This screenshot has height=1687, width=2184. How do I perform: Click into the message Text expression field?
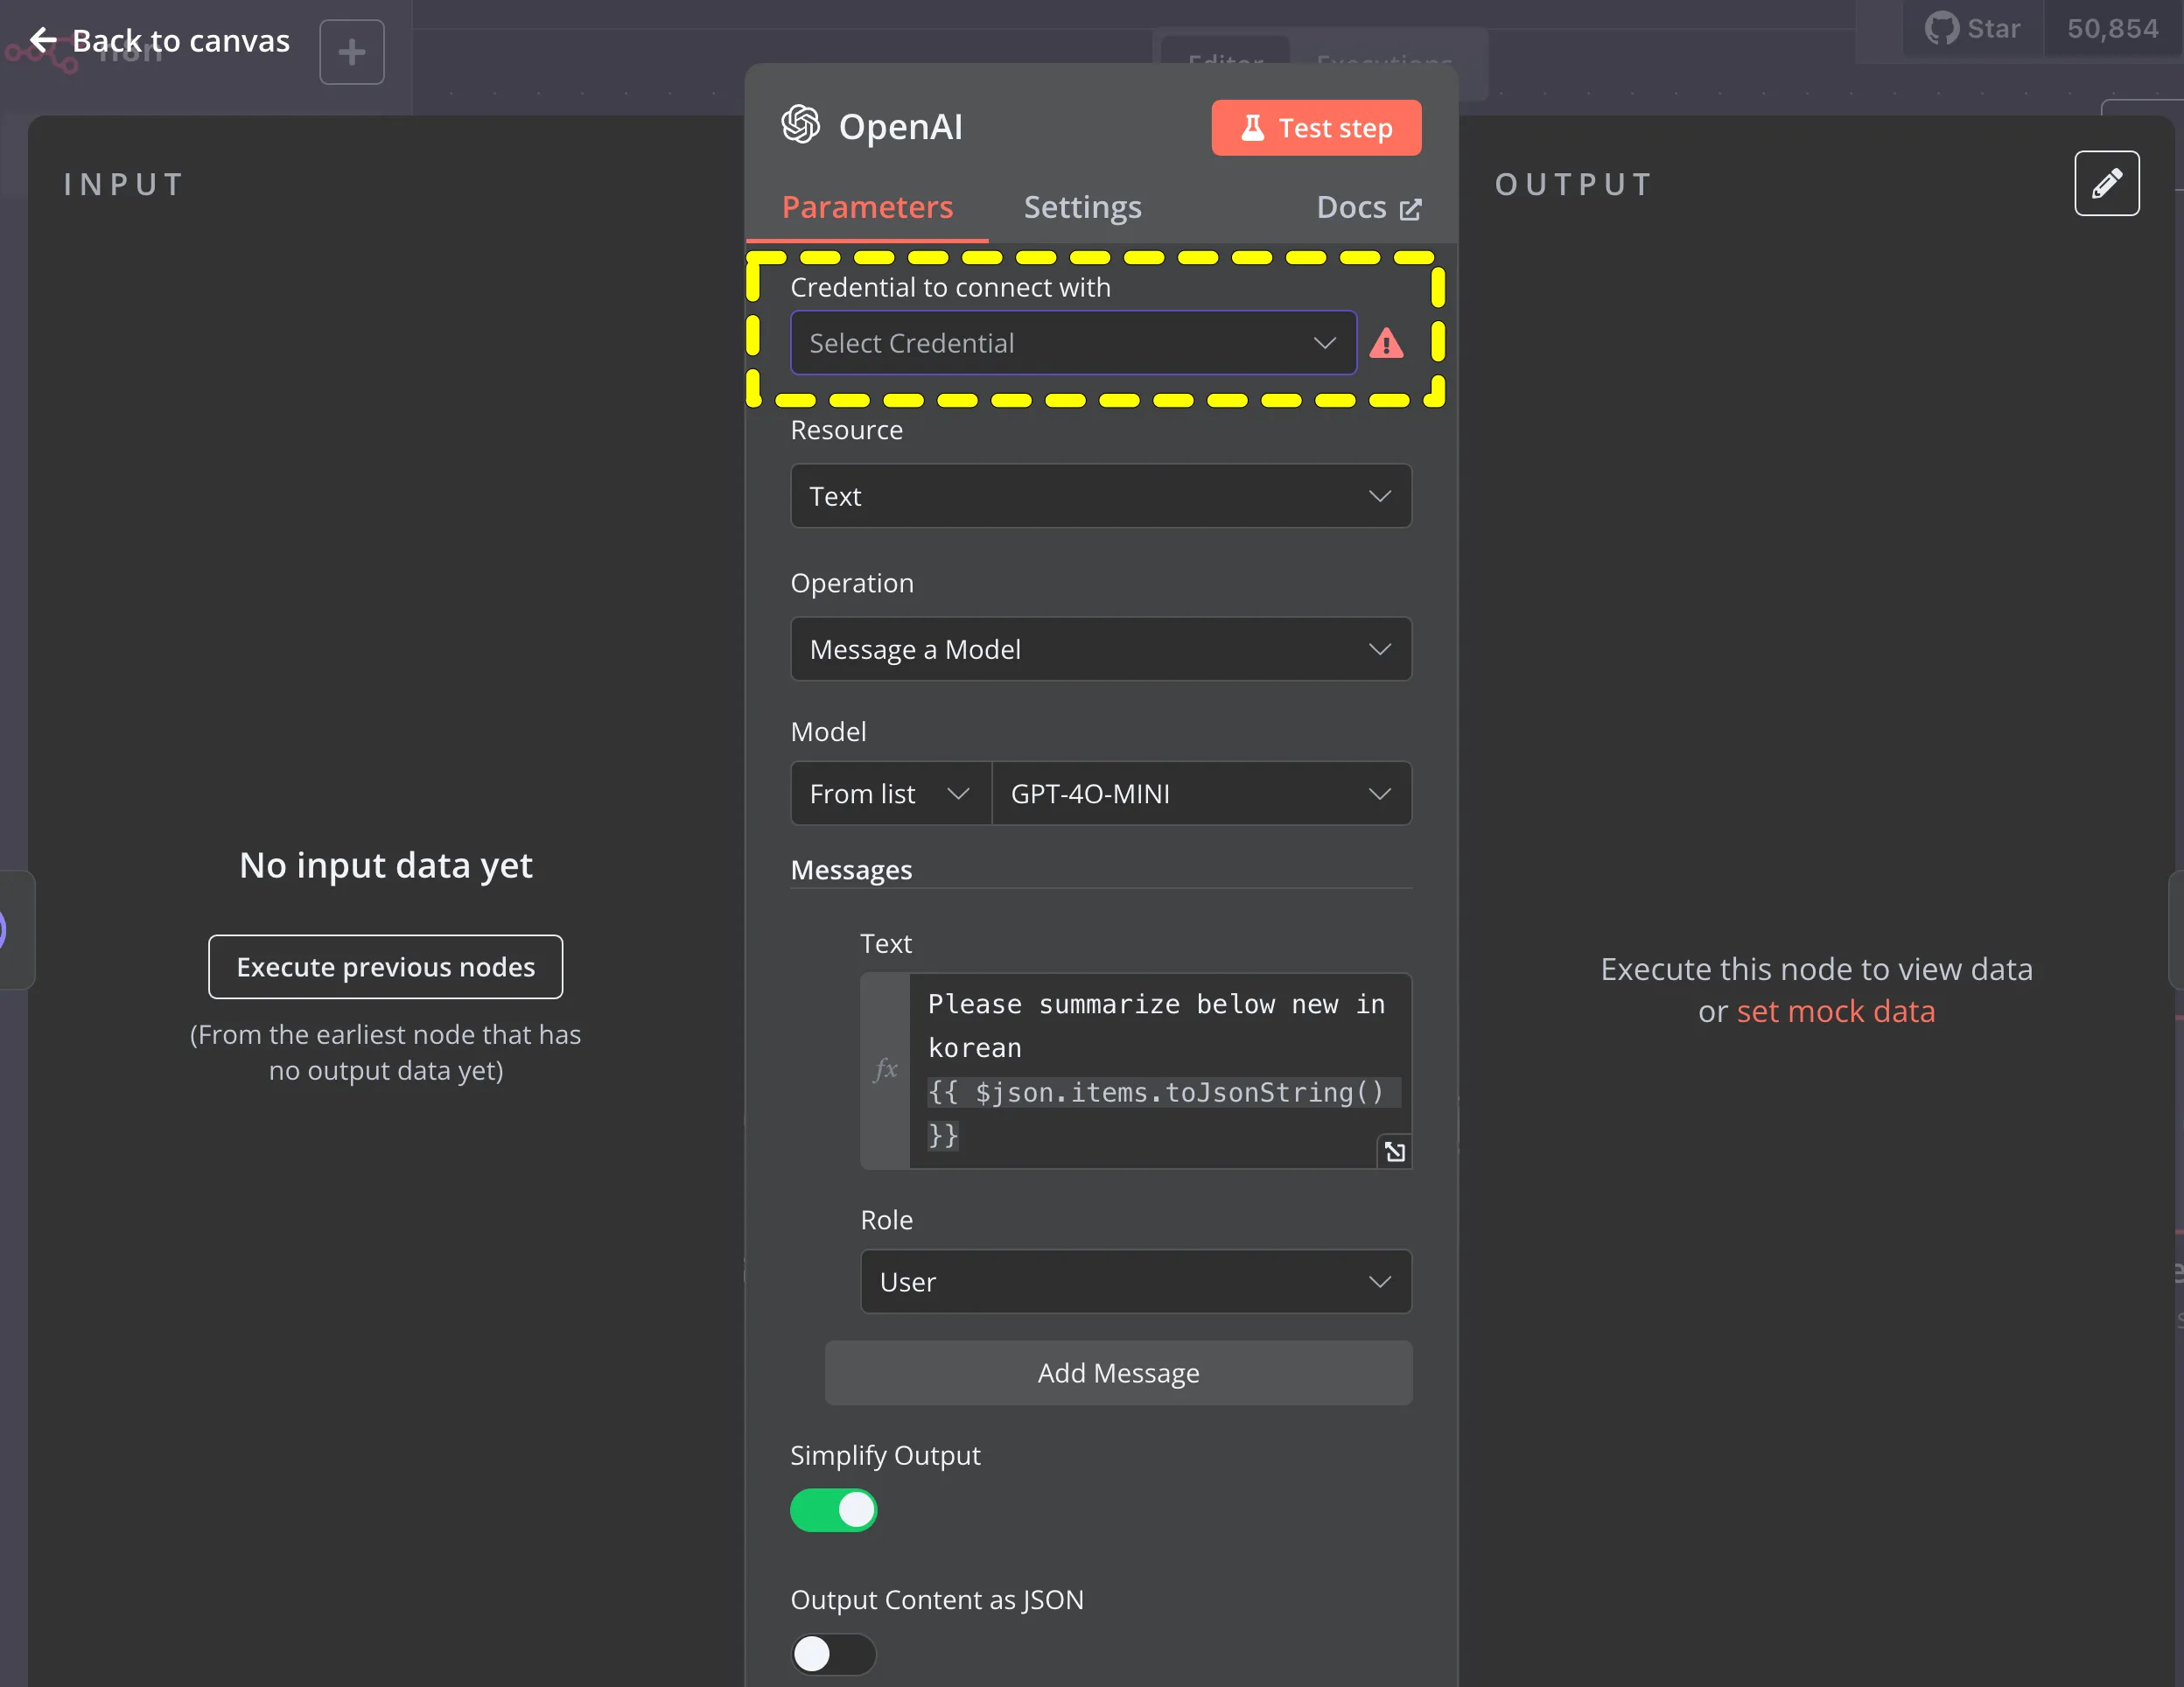coord(1160,1070)
